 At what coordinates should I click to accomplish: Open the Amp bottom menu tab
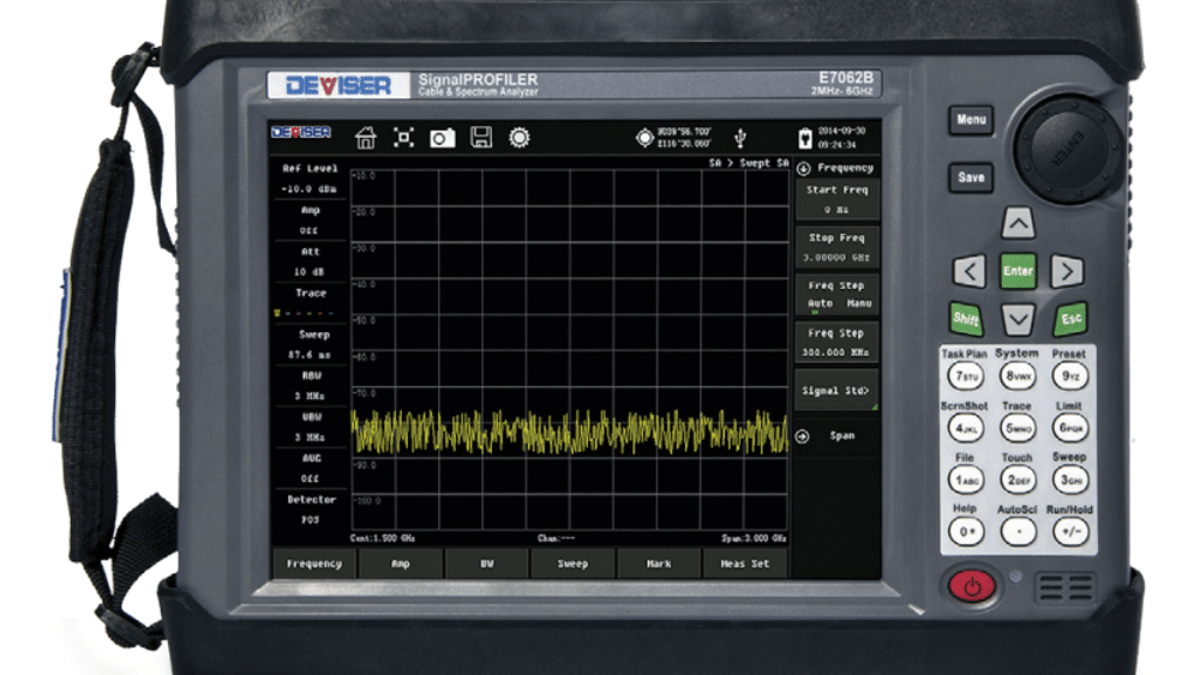point(400,564)
